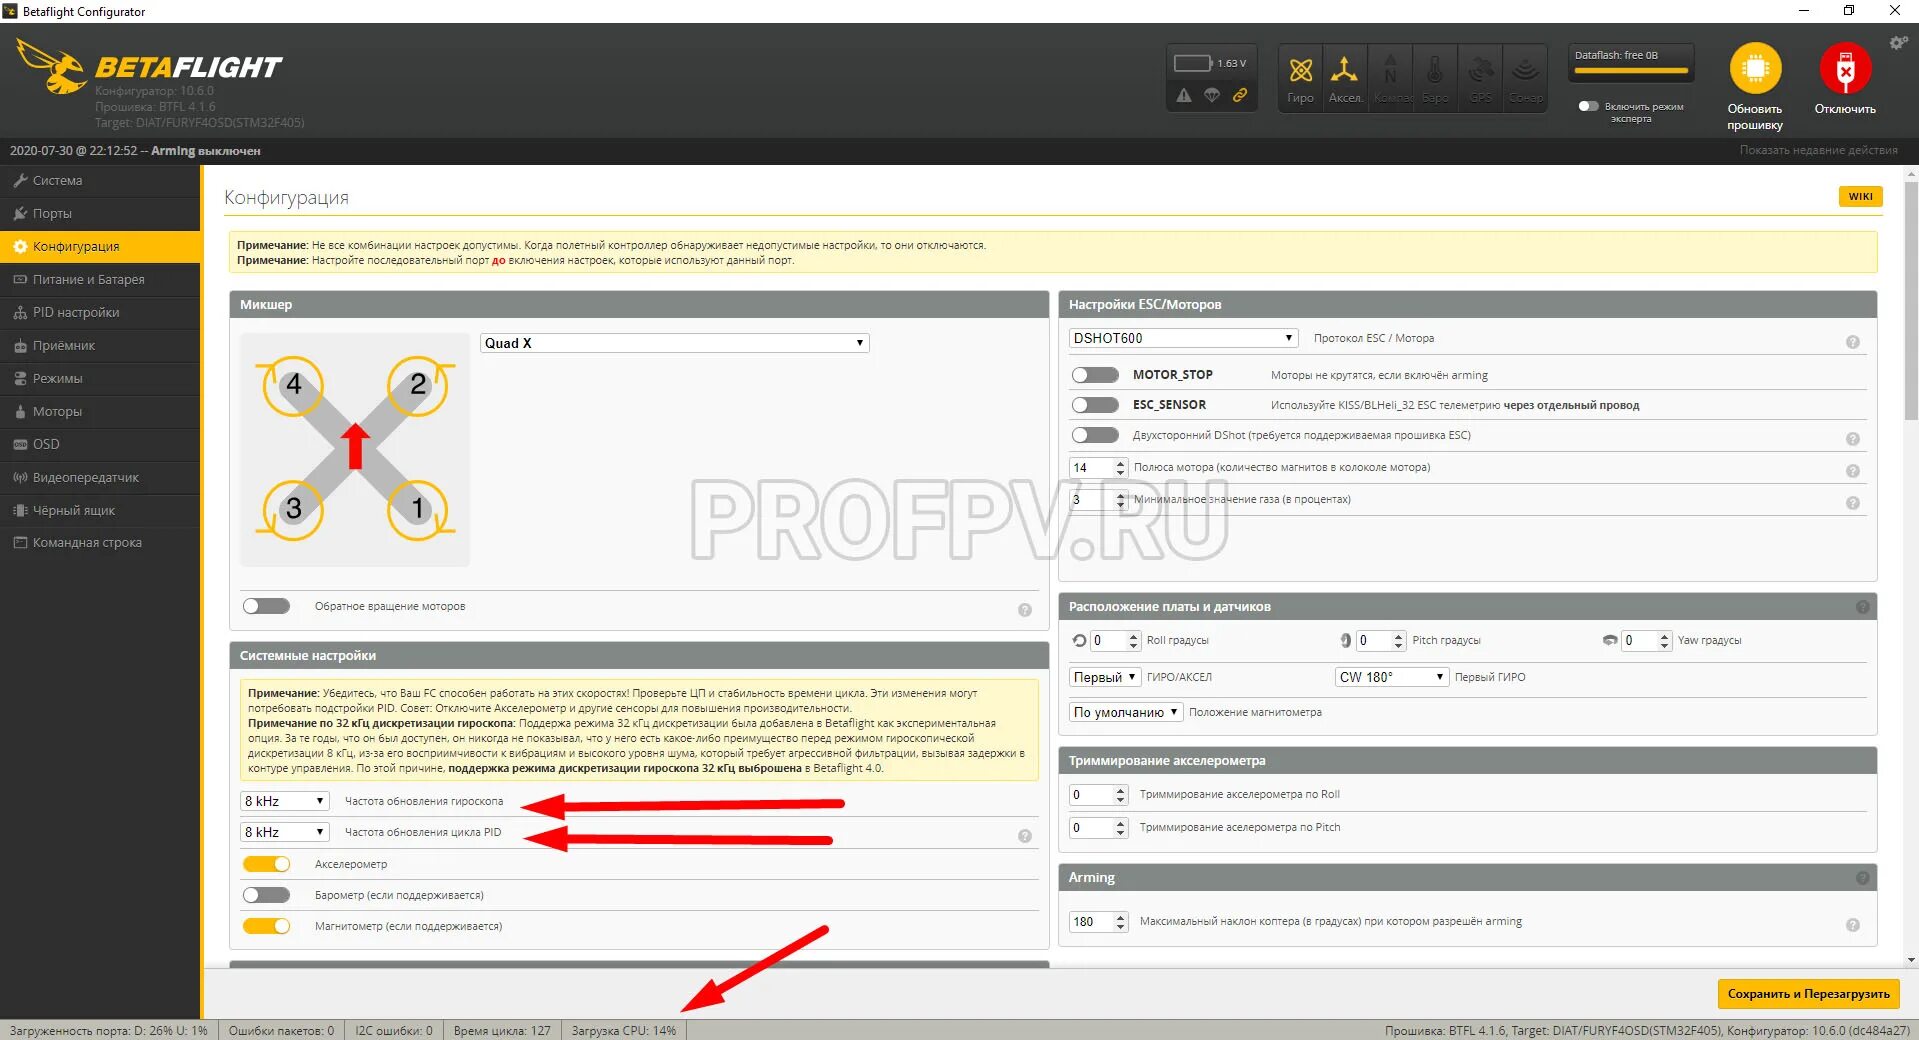Open gyro update frequency dropdown
The height and width of the screenshot is (1040, 1919).
coord(285,801)
